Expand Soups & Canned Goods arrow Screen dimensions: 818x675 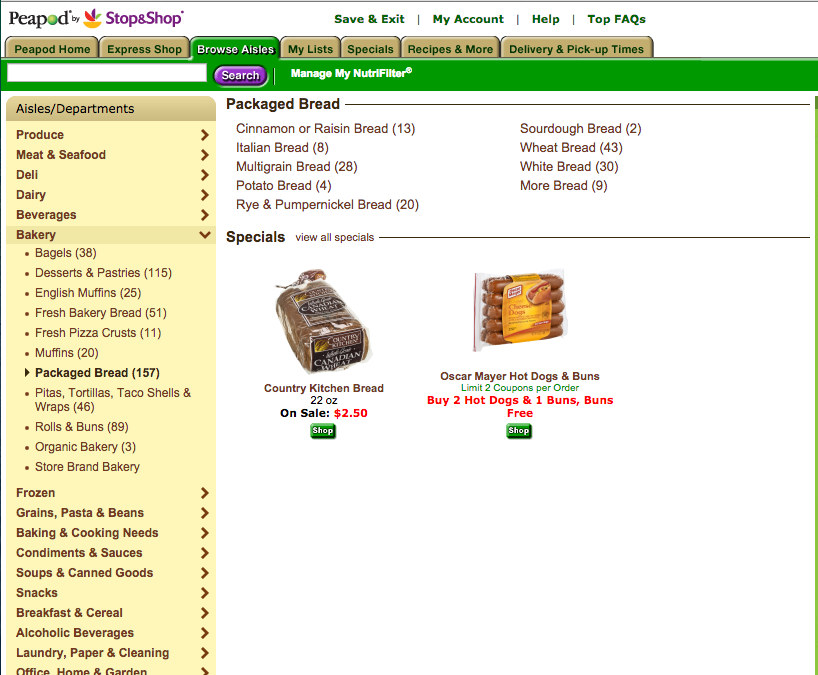(x=204, y=573)
